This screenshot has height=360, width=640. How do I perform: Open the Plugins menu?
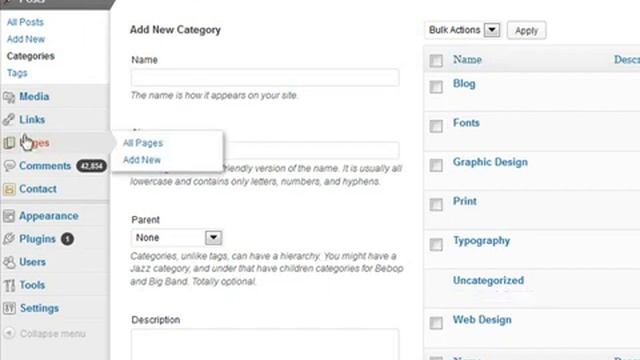pos(37,239)
